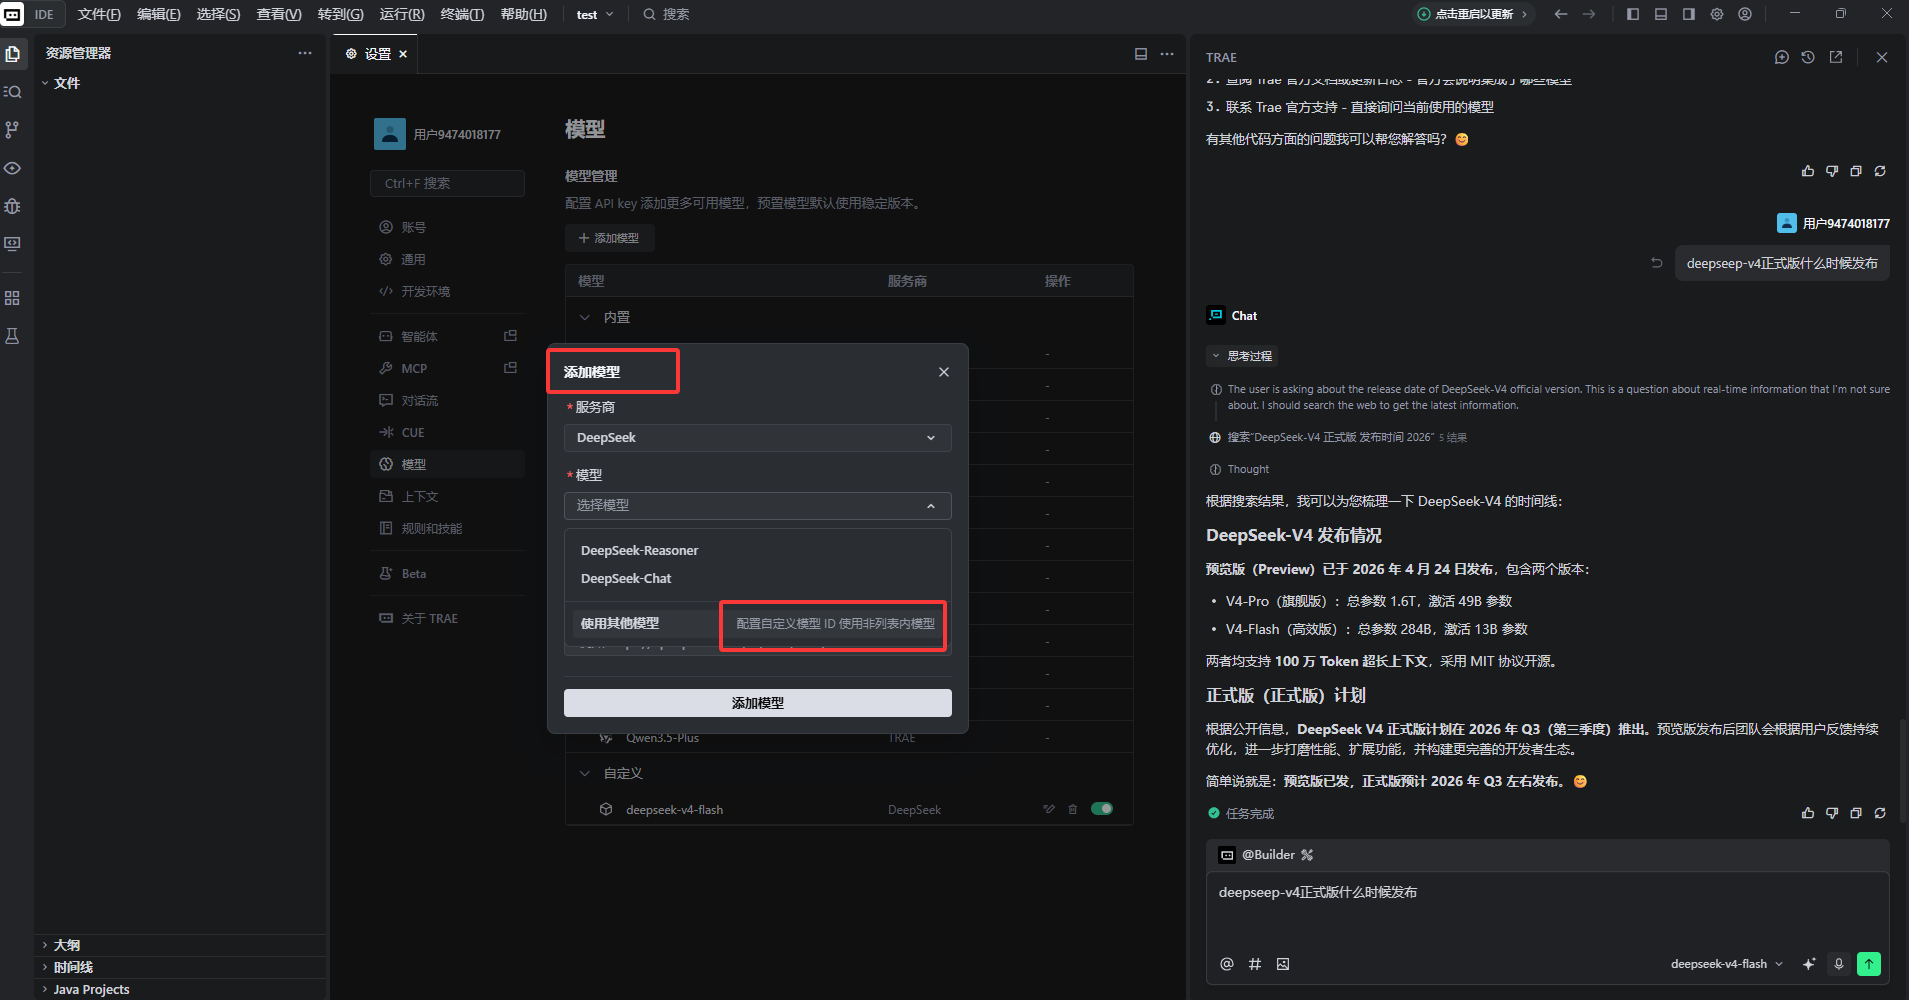The width and height of the screenshot is (1909, 1000).
Task: Pop out TRAE chat into separate window
Action: [x=1836, y=57]
